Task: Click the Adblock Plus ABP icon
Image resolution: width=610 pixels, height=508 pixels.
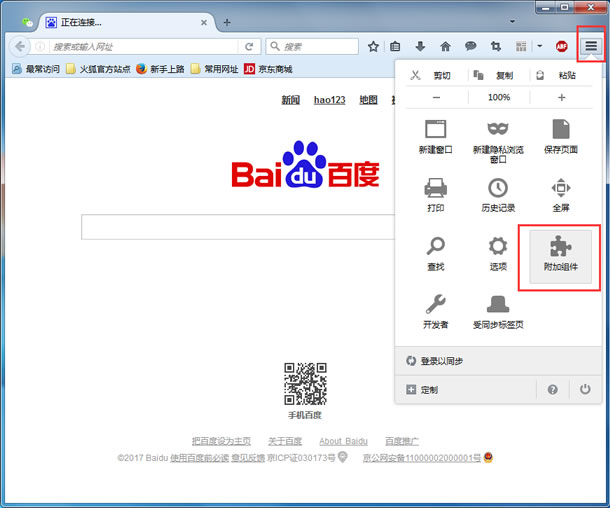Action: (561, 47)
